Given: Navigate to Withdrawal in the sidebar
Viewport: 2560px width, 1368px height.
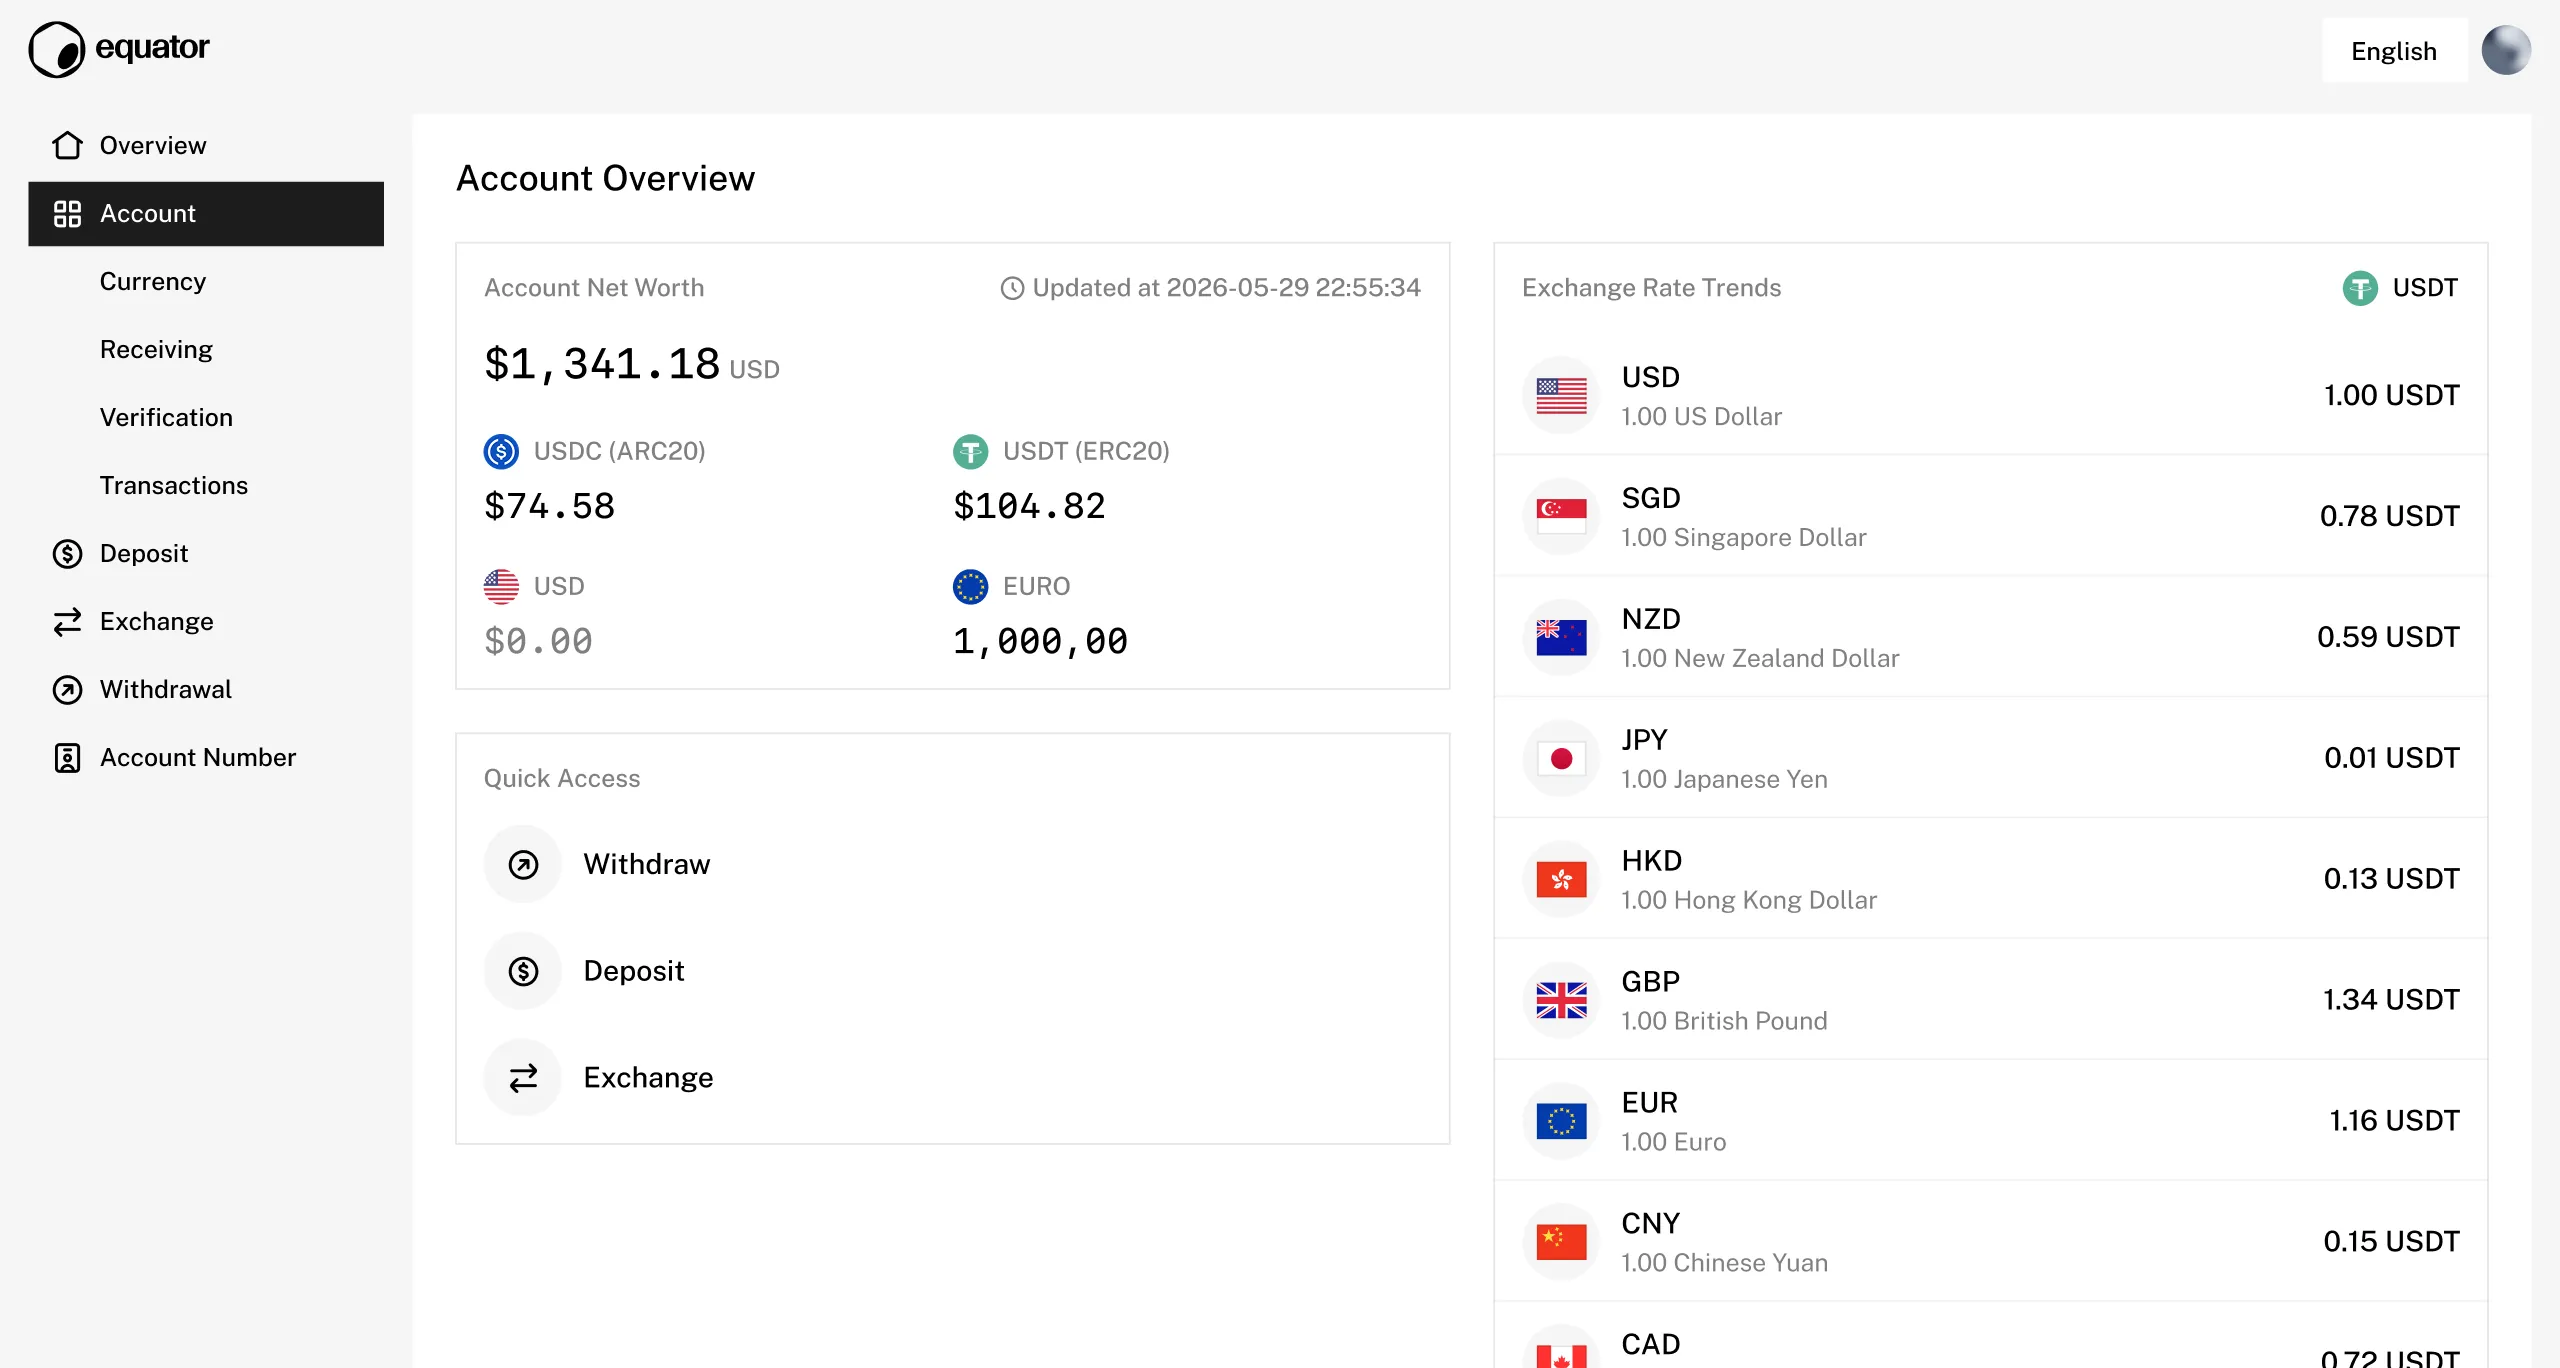Looking at the screenshot, I should [206, 689].
